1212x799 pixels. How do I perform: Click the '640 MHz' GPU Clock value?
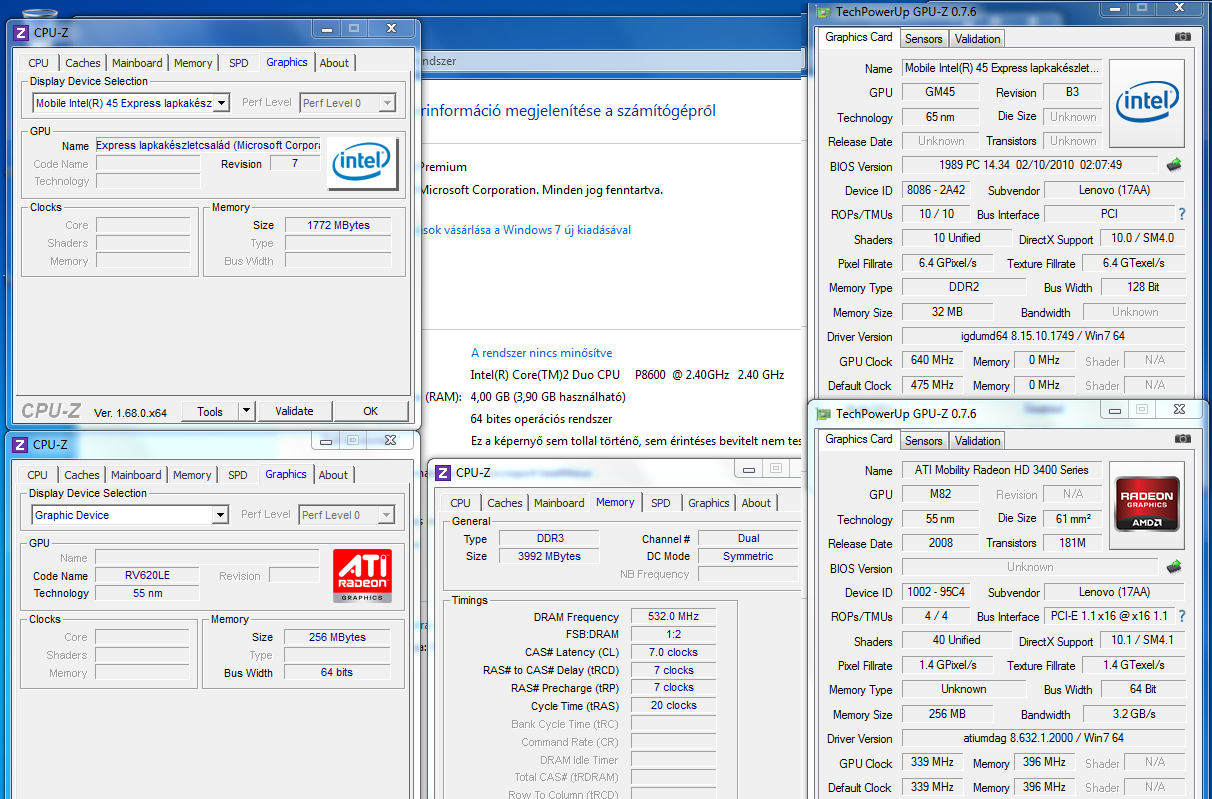(933, 360)
